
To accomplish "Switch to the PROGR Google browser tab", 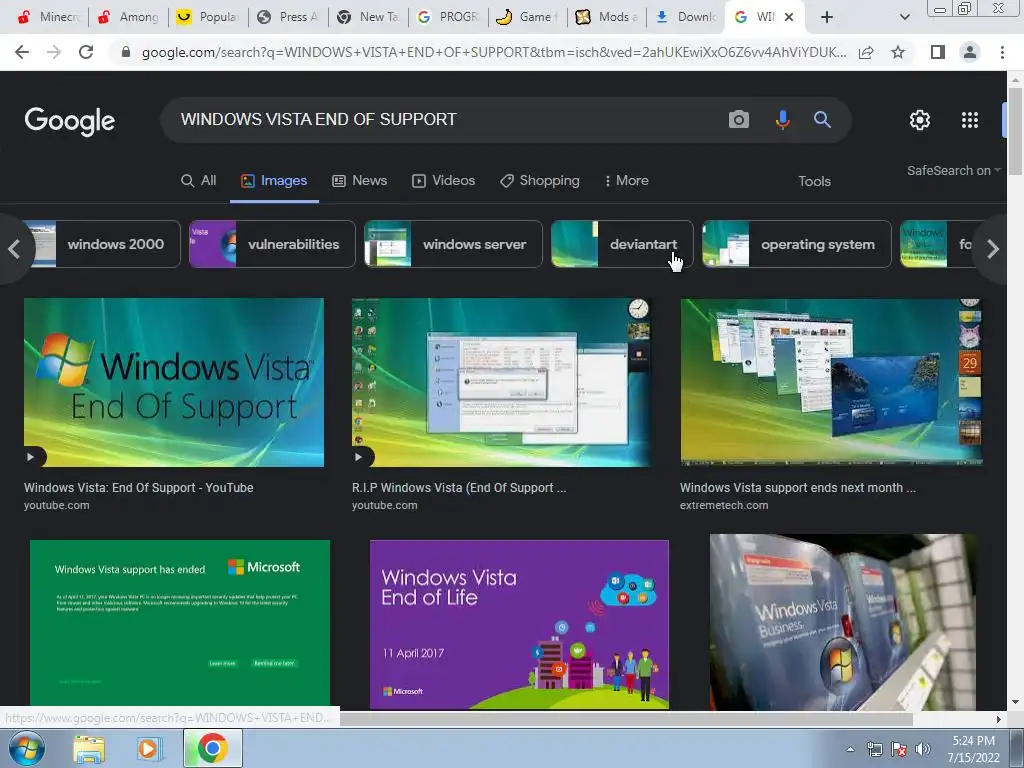I will tap(447, 17).
